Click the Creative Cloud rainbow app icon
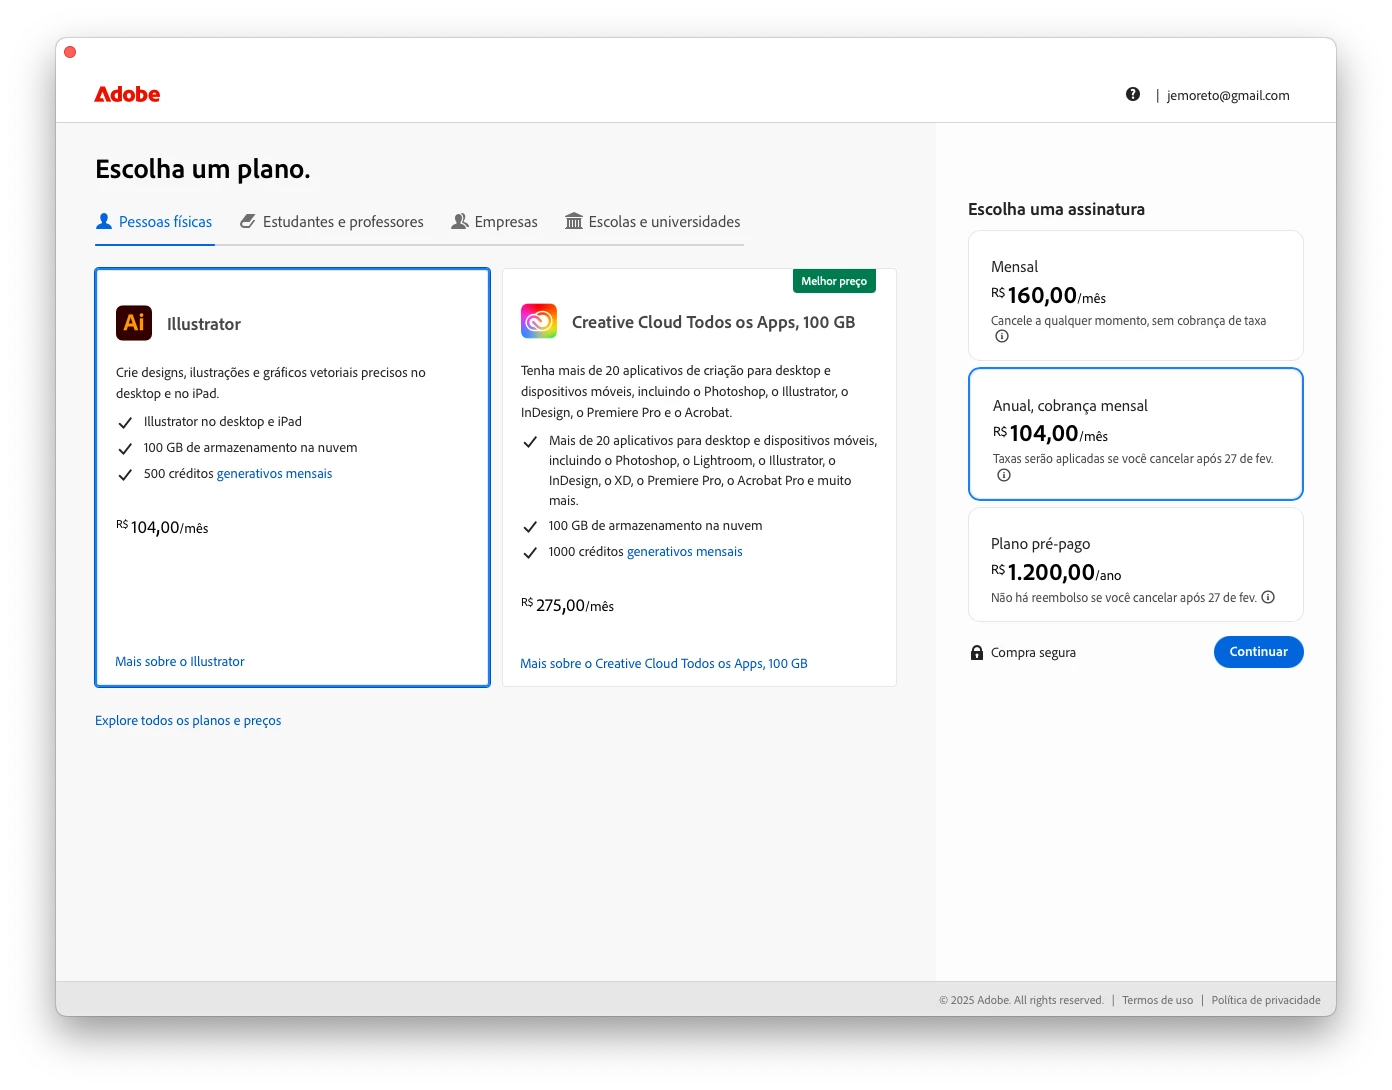The width and height of the screenshot is (1392, 1090). point(539,321)
